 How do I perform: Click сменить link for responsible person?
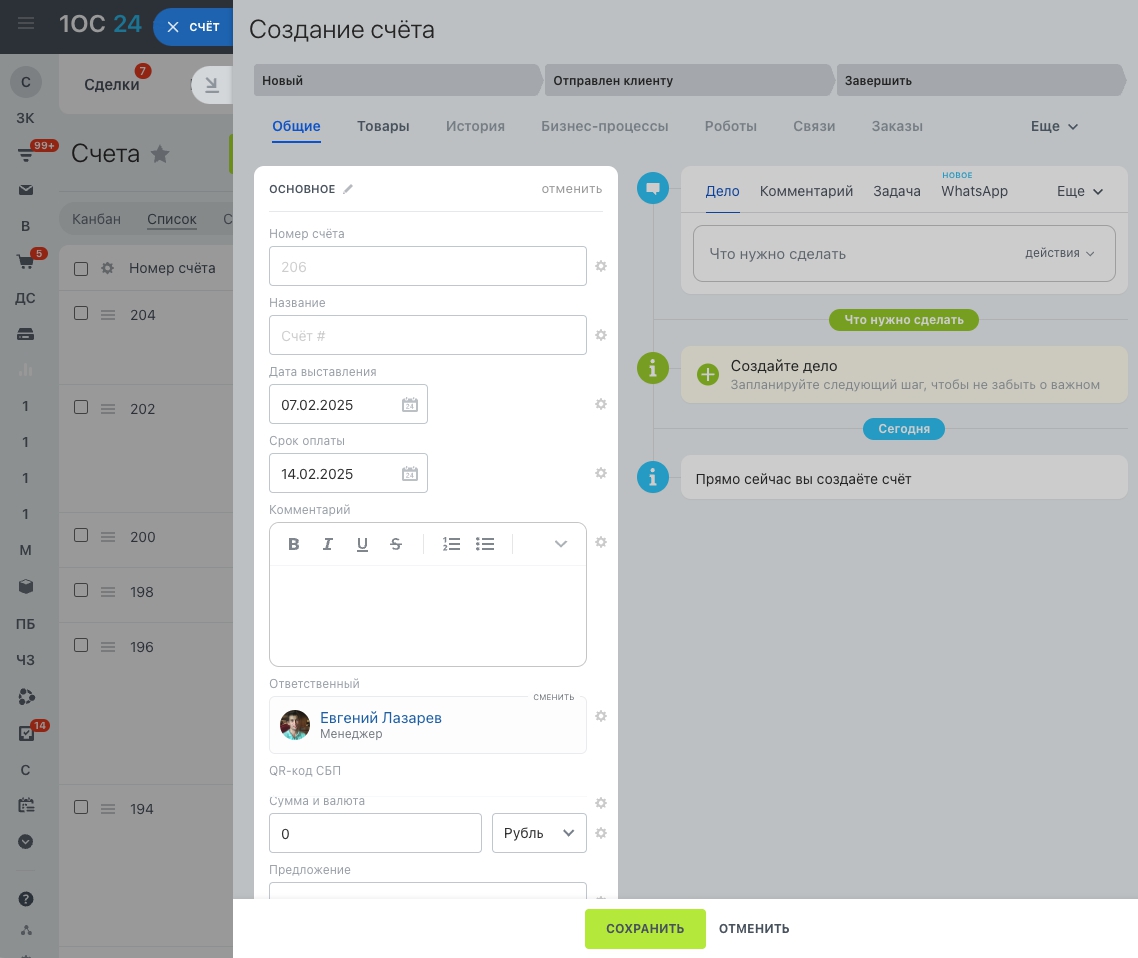pyautogui.click(x=553, y=697)
